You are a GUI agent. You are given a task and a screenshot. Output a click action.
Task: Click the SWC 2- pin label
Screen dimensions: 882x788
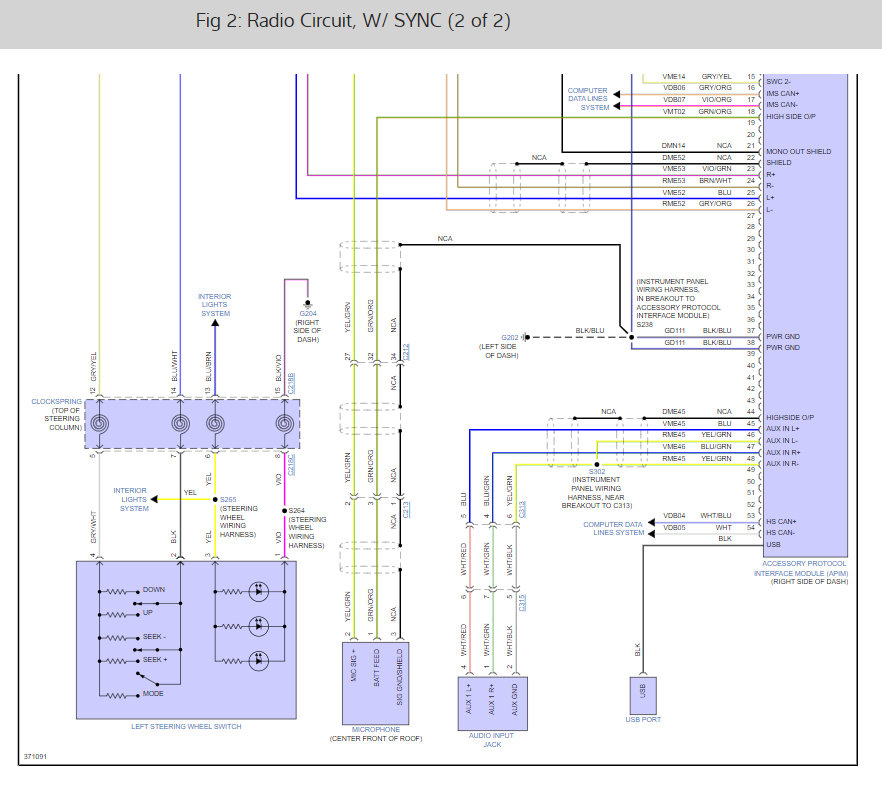tap(778, 82)
